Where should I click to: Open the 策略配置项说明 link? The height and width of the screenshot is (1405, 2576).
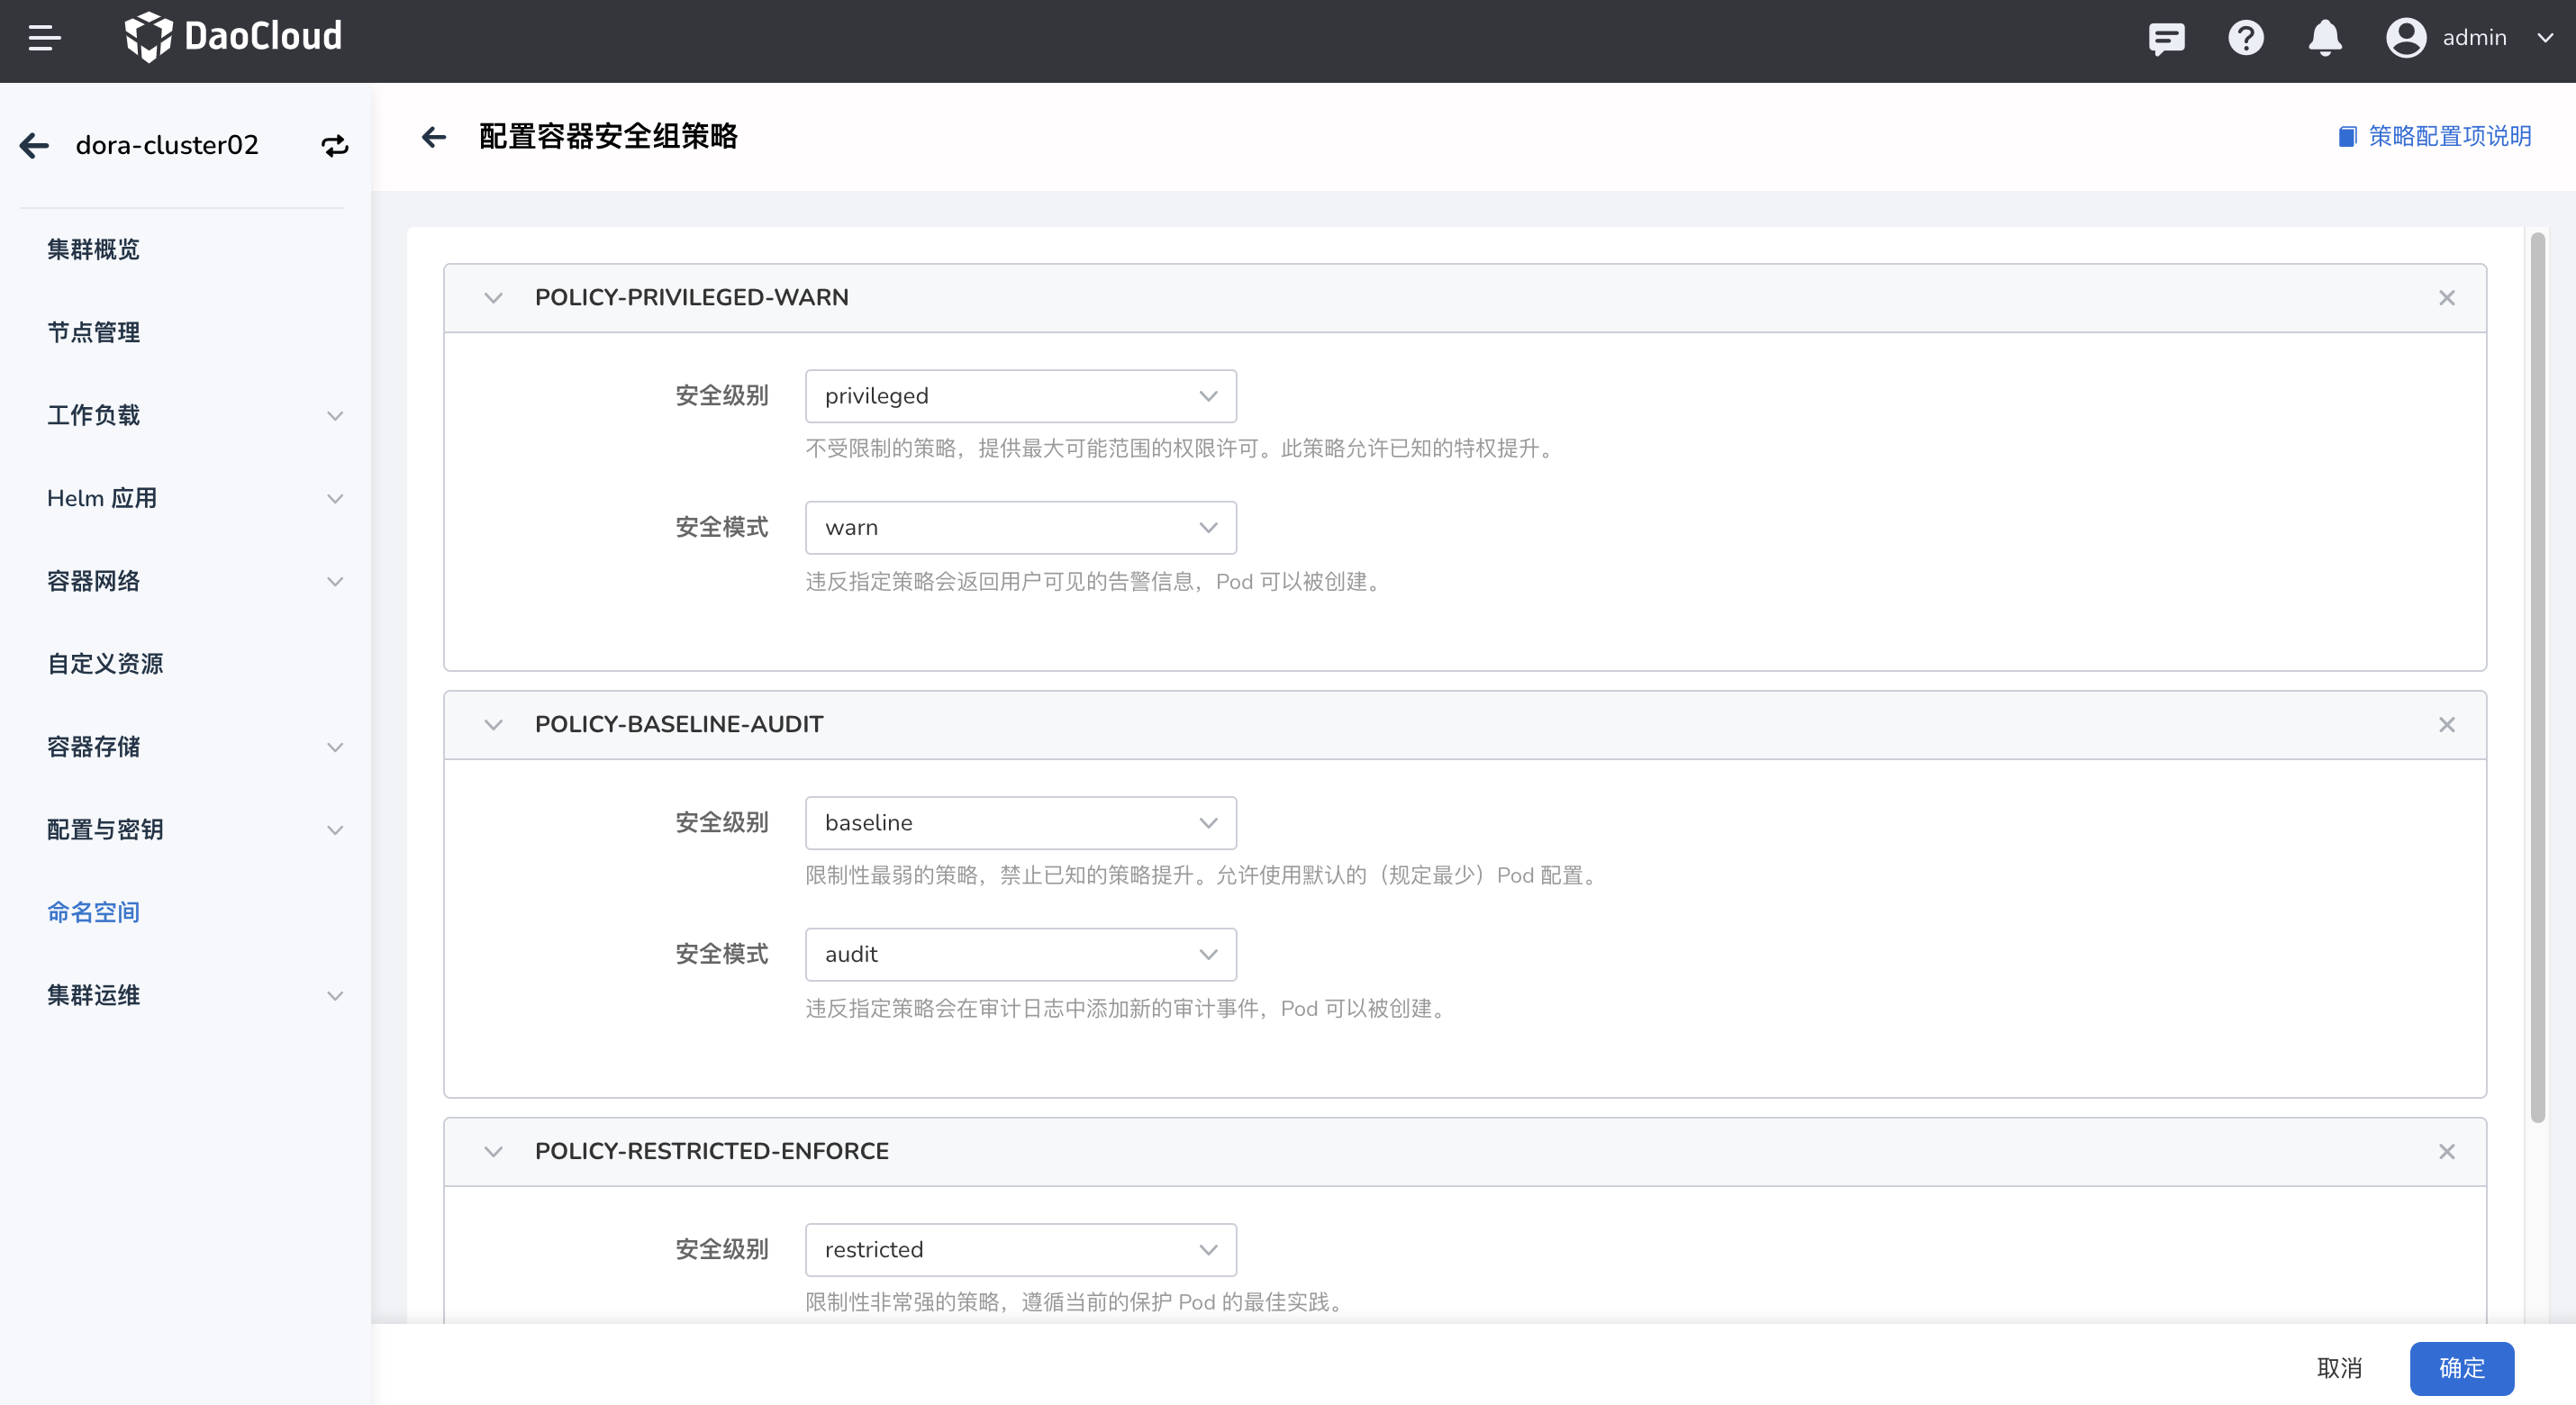[x=2434, y=136]
